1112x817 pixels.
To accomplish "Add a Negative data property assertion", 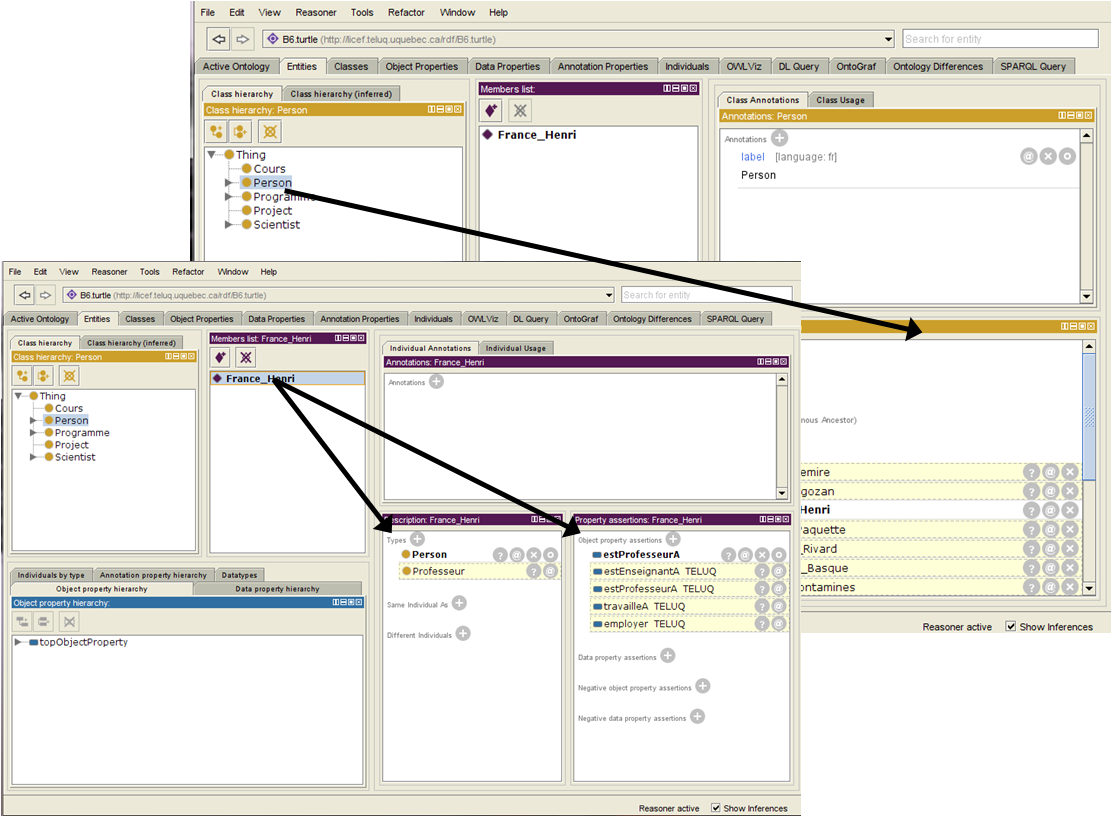I will (x=697, y=717).
